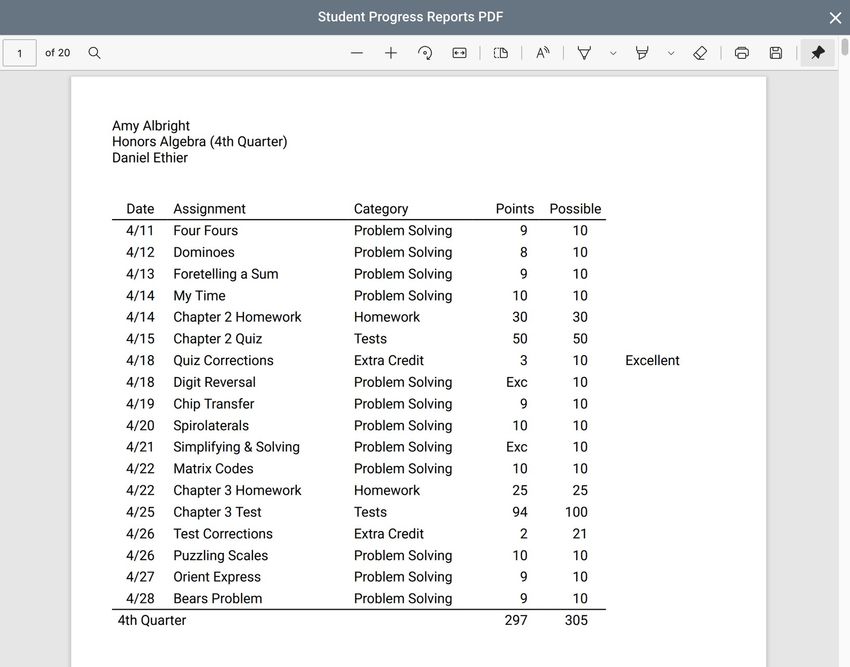
Task: Click the 'of 20' page count text
Action: pos(57,53)
